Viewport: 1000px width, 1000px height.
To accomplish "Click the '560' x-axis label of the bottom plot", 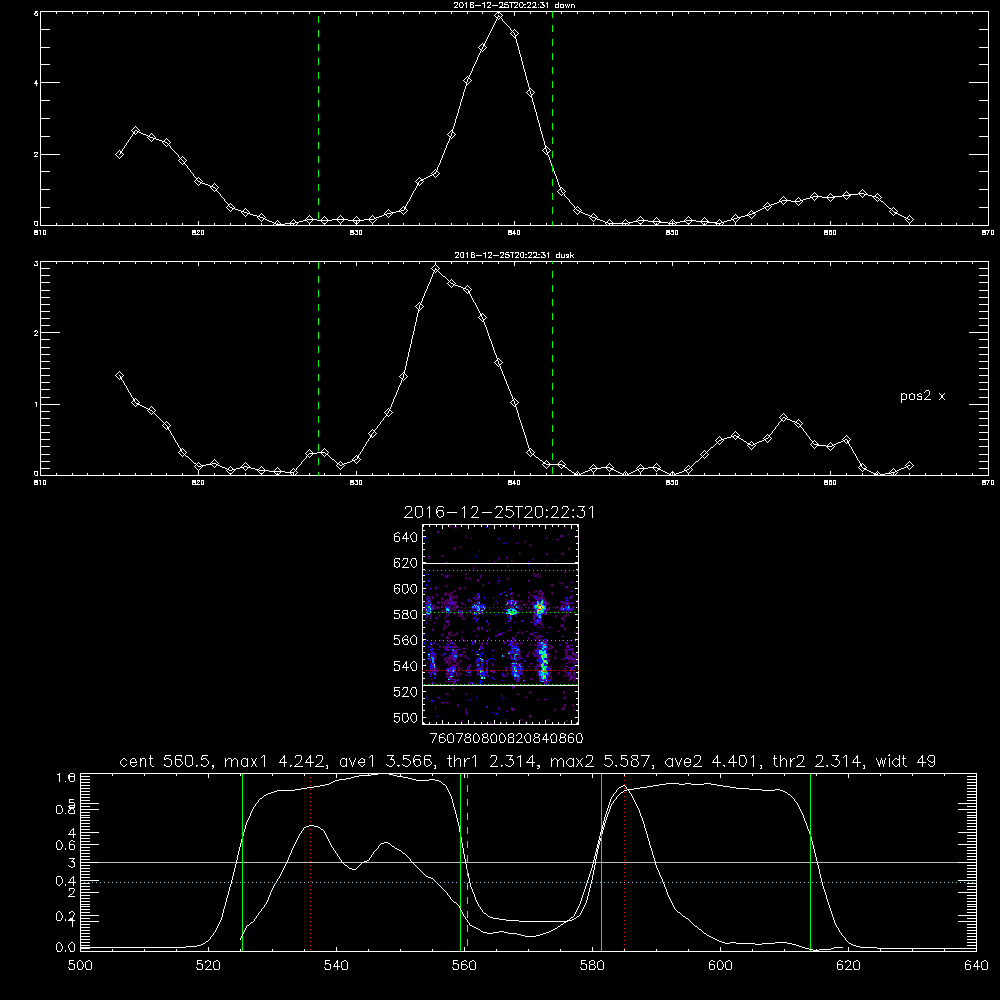I will [464, 966].
